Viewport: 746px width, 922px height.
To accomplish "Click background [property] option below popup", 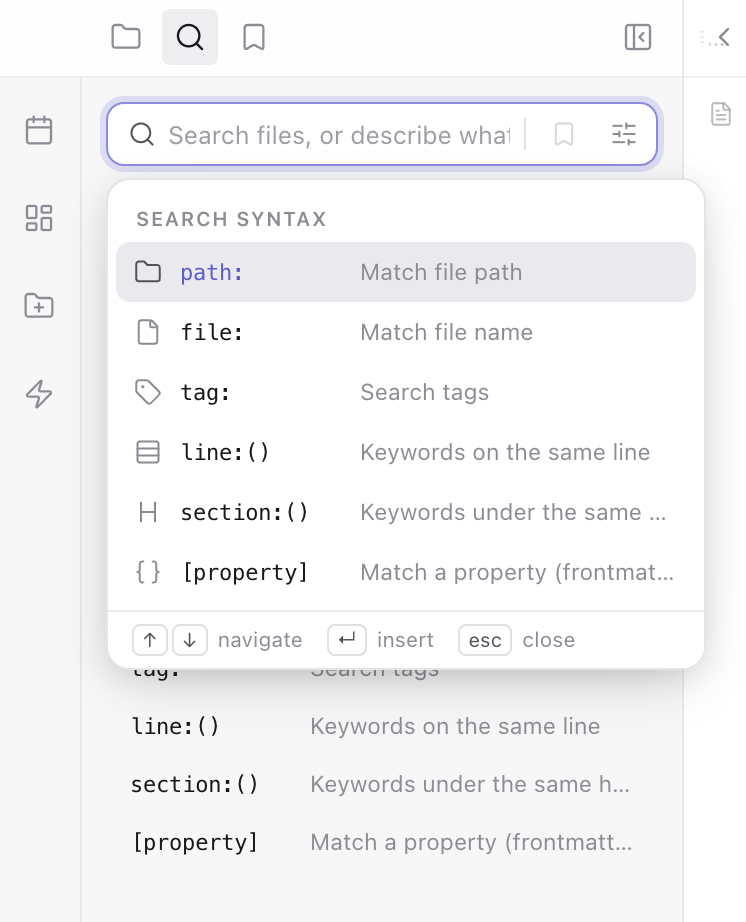I will [382, 843].
